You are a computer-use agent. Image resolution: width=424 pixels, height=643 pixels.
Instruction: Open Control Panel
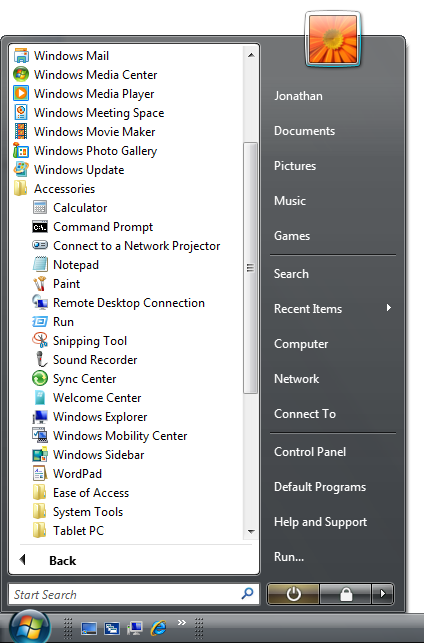(x=310, y=451)
